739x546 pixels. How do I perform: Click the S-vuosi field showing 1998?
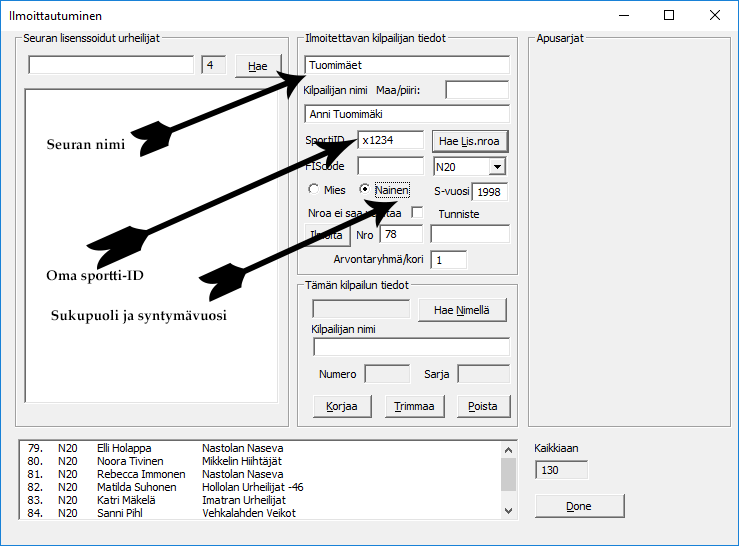pos(489,191)
